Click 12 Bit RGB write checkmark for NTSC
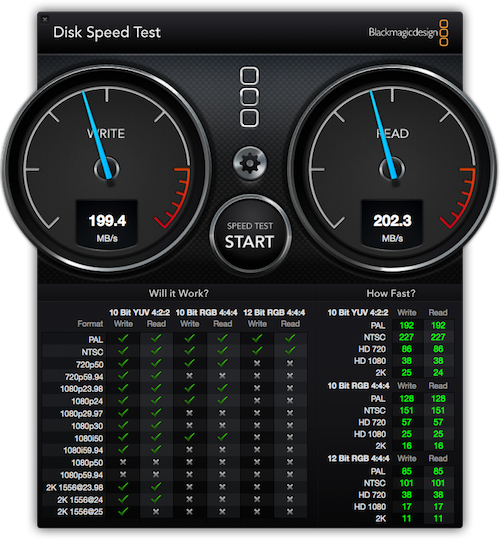Viewport: 500px width, 540px height. coord(257,351)
